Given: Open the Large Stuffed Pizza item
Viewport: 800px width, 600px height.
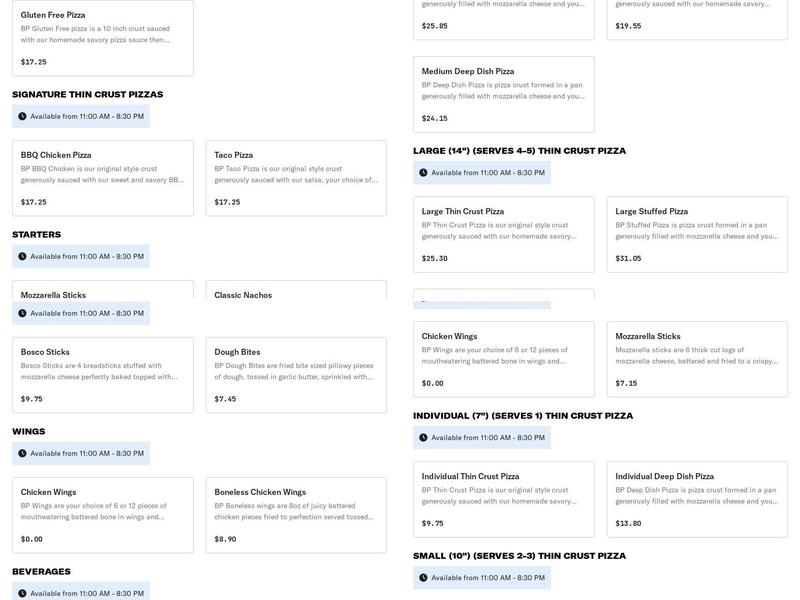Looking at the screenshot, I should click(697, 234).
